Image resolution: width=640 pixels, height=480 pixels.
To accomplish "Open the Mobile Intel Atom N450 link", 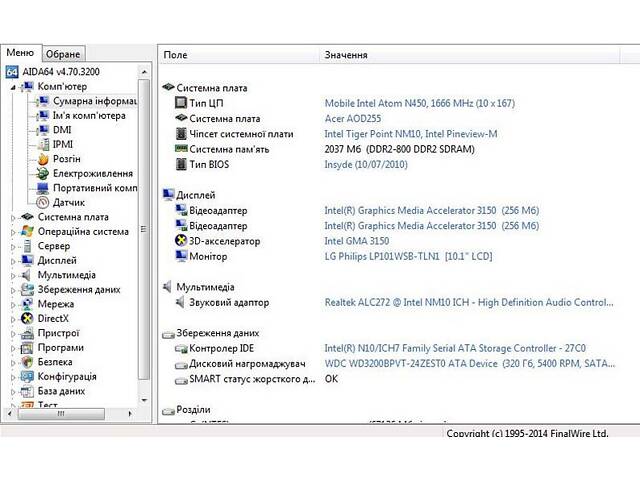I will pos(420,103).
